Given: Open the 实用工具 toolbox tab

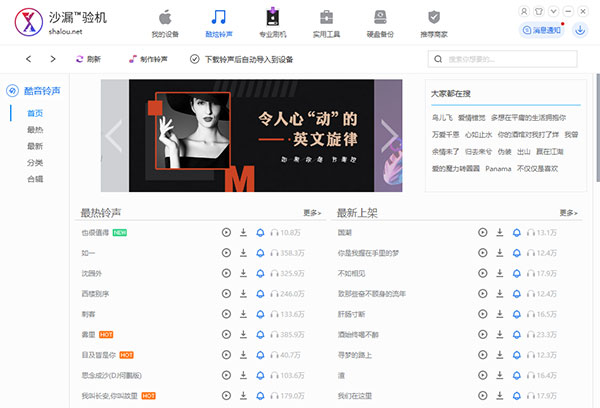Looking at the screenshot, I should pos(326,24).
